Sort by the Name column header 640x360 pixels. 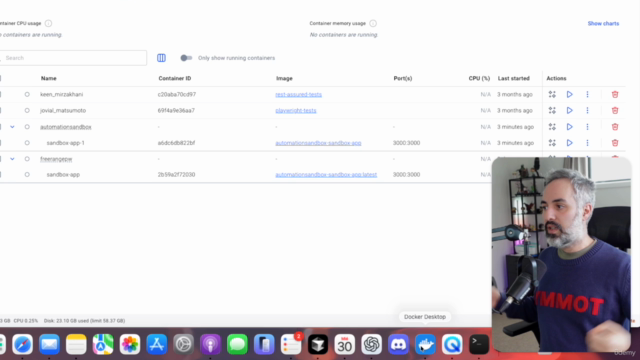pyautogui.click(x=49, y=78)
